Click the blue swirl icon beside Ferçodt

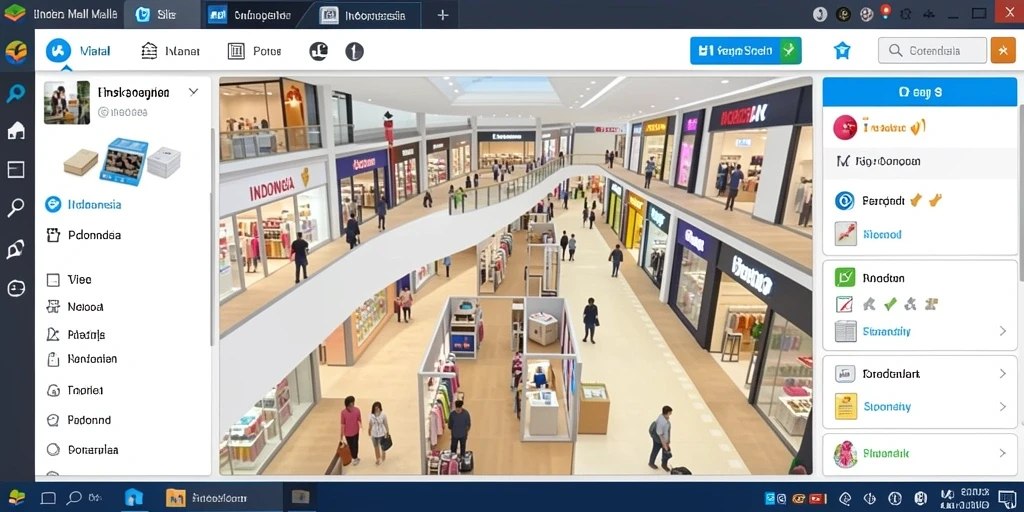pyautogui.click(x=844, y=200)
